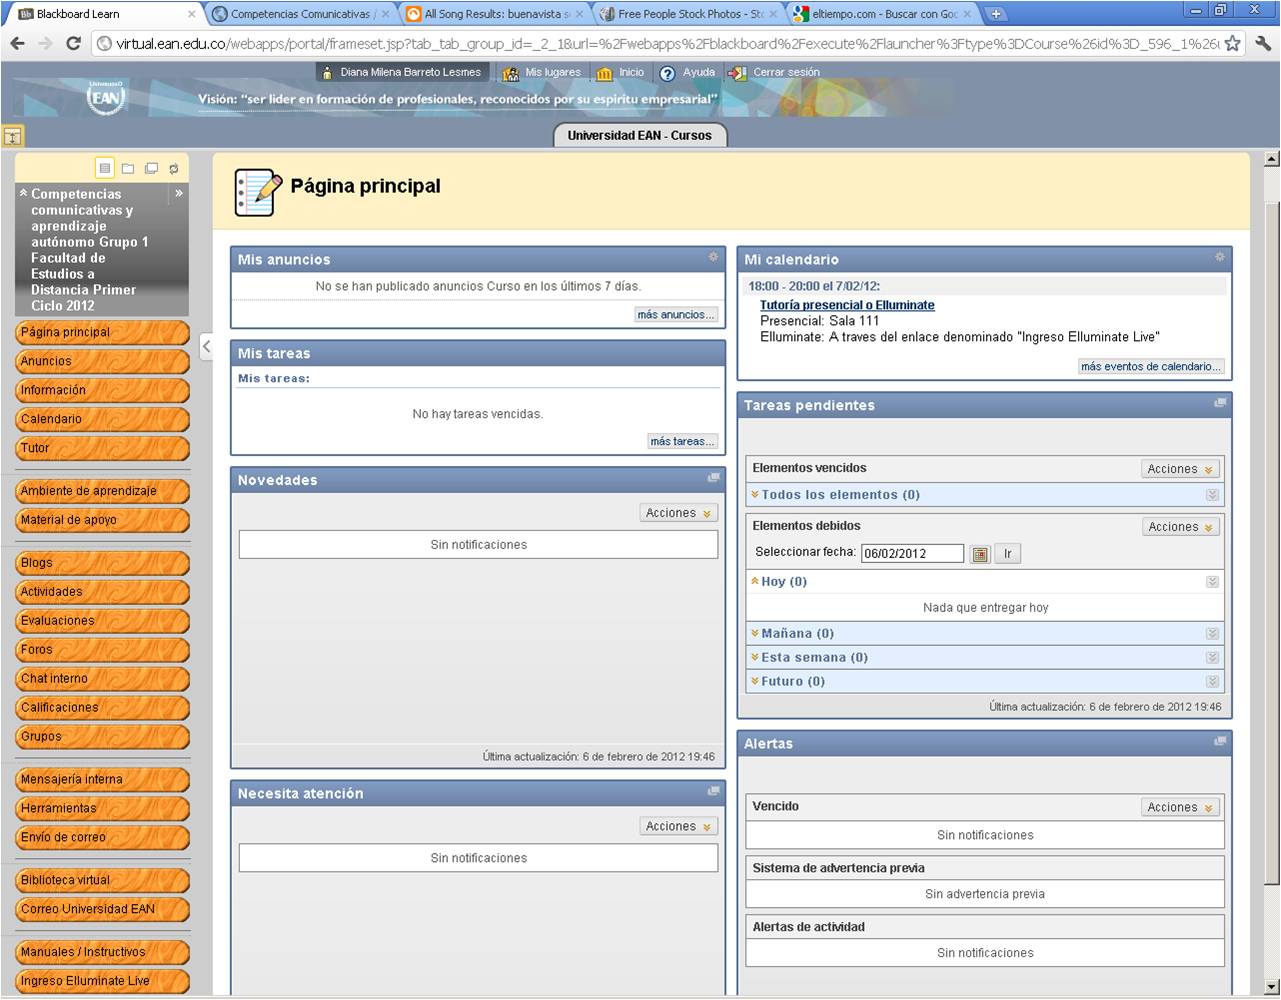Open the Novedades panel in new window

pyautogui.click(x=713, y=479)
